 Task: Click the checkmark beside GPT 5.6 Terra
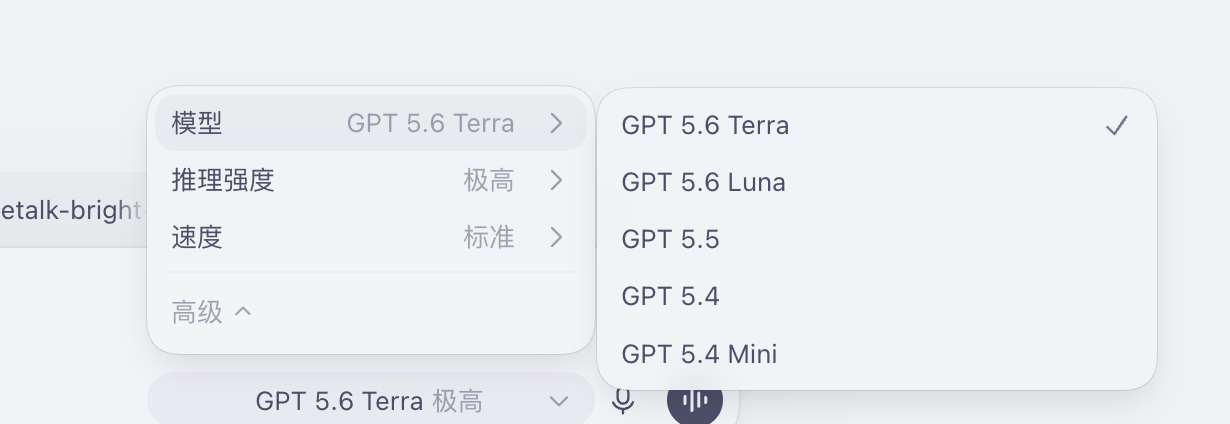[x=1117, y=125]
